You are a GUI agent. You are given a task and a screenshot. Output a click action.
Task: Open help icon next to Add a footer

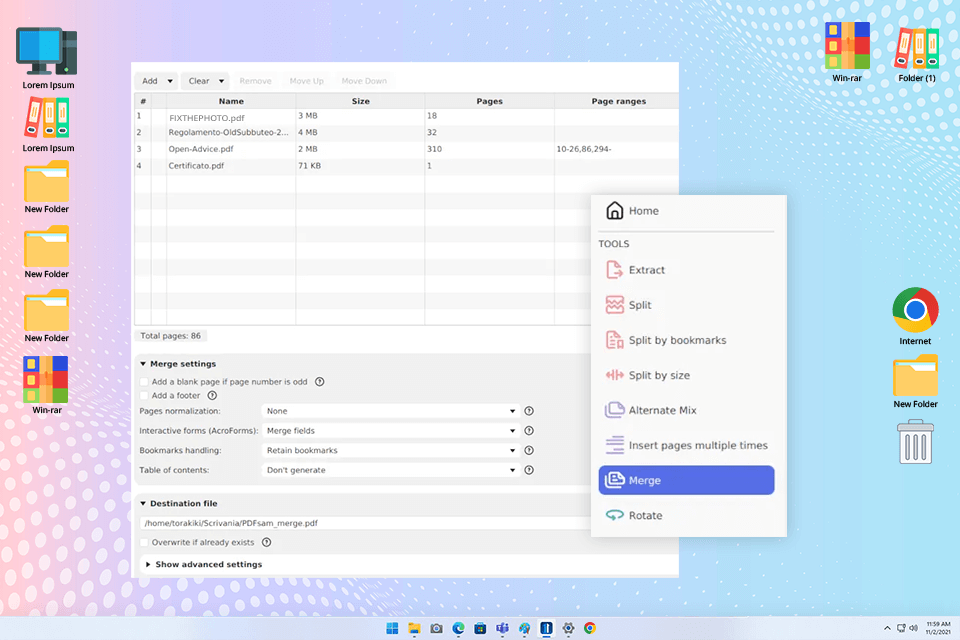212,396
